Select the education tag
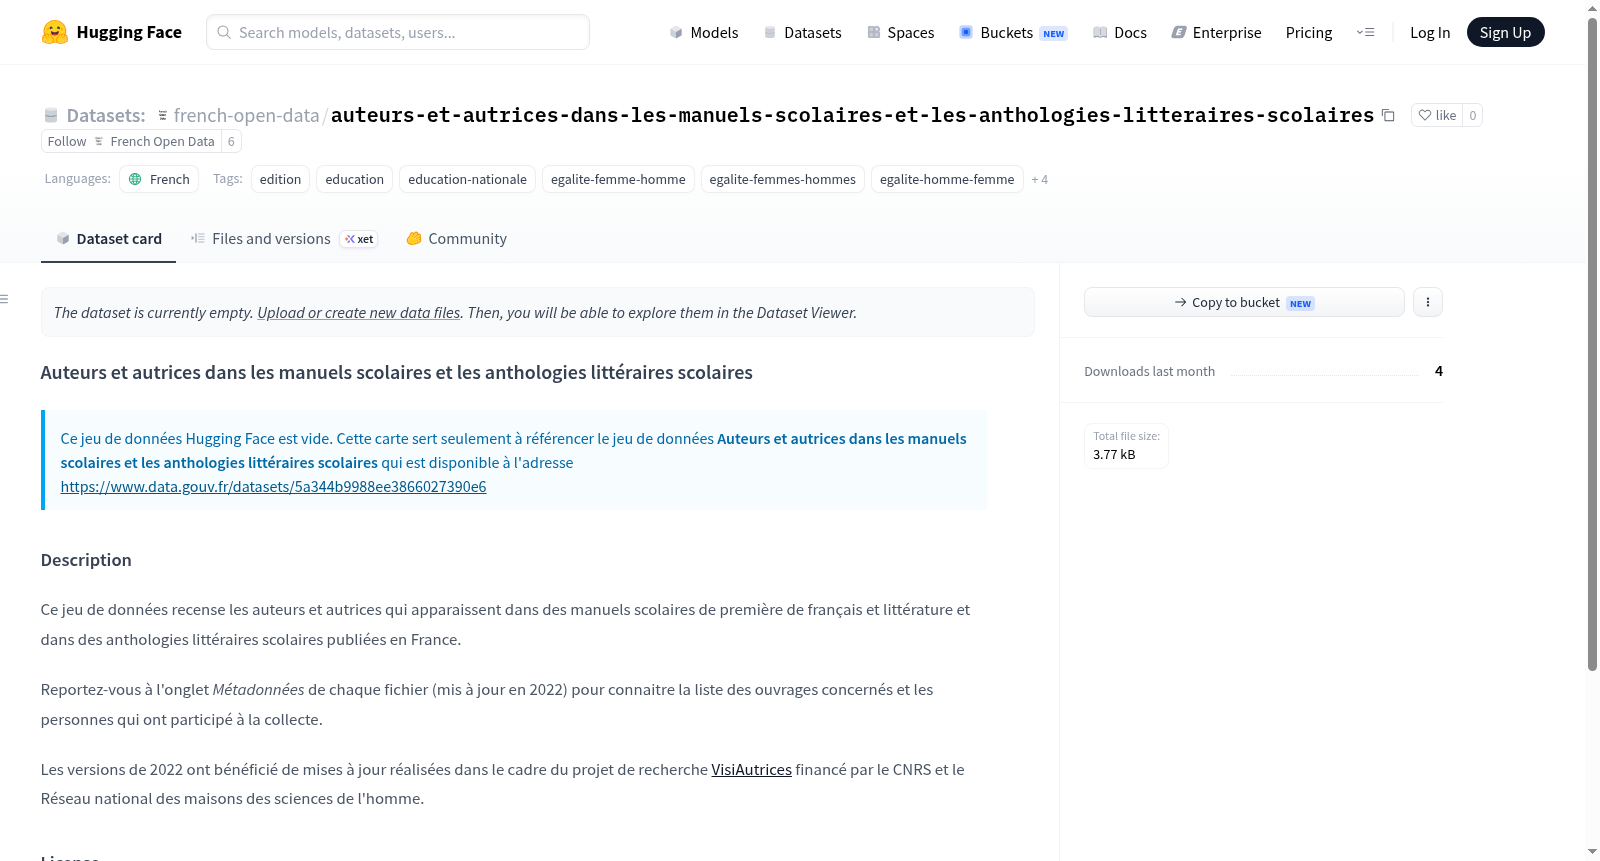 pos(355,179)
